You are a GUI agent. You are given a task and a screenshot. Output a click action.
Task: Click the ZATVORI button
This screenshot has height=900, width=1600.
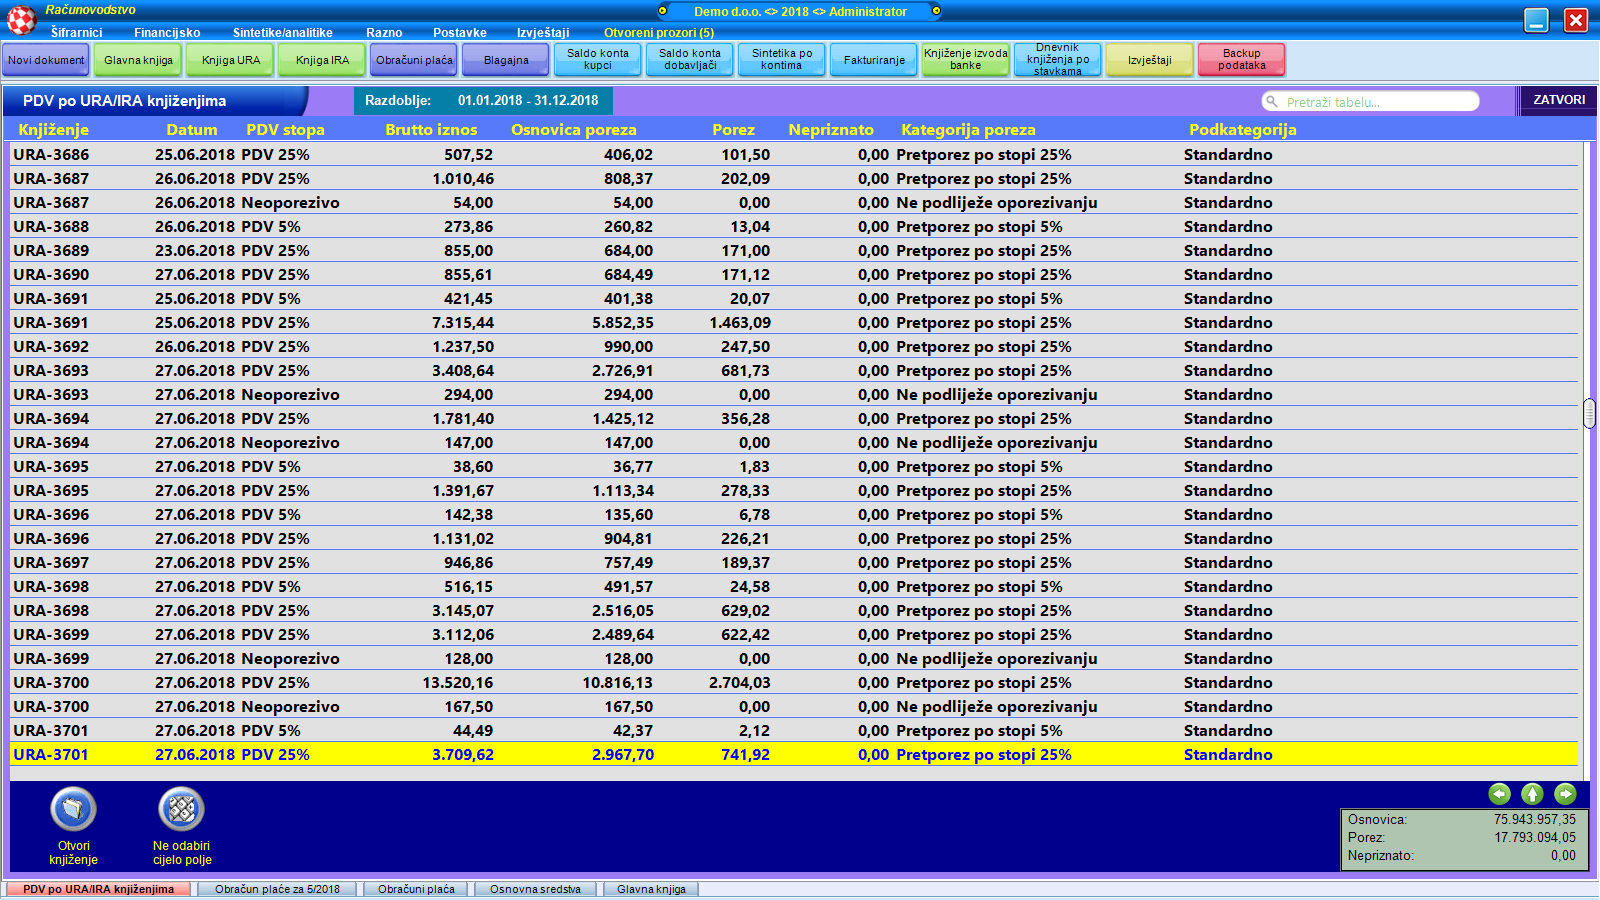click(1558, 100)
